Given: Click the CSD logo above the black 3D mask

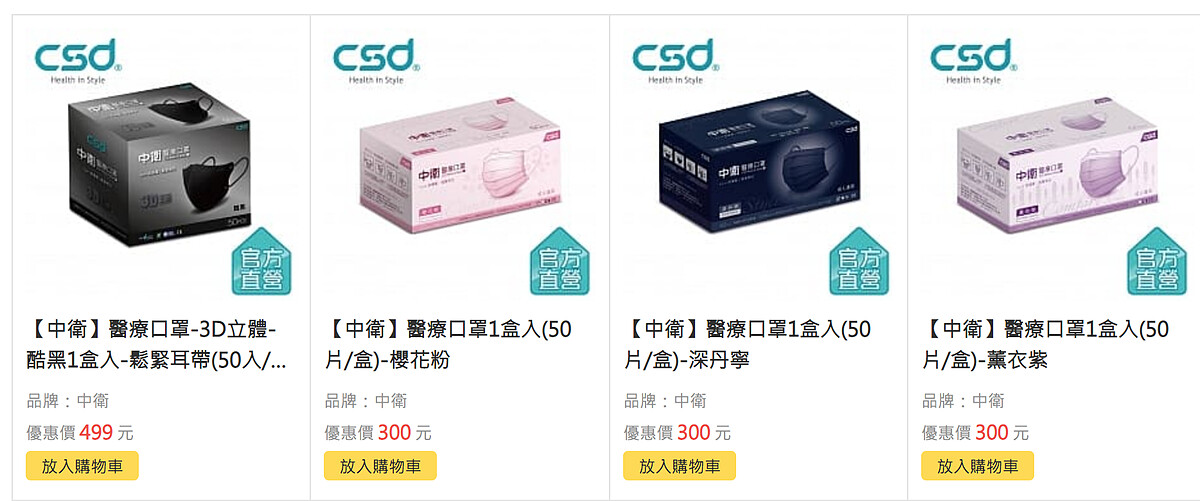Looking at the screenshot, I should (77, 60).
